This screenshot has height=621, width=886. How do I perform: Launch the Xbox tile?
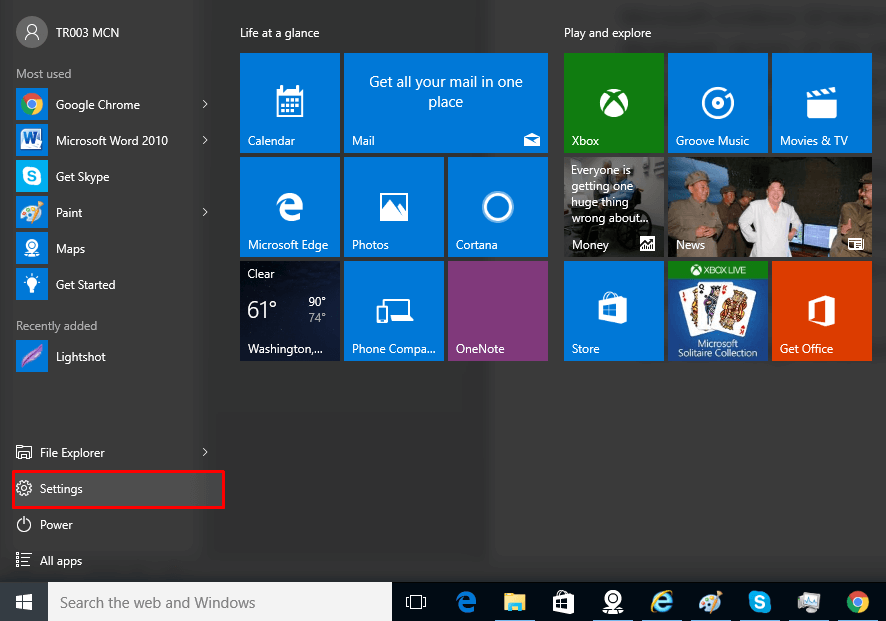point(613,103)
